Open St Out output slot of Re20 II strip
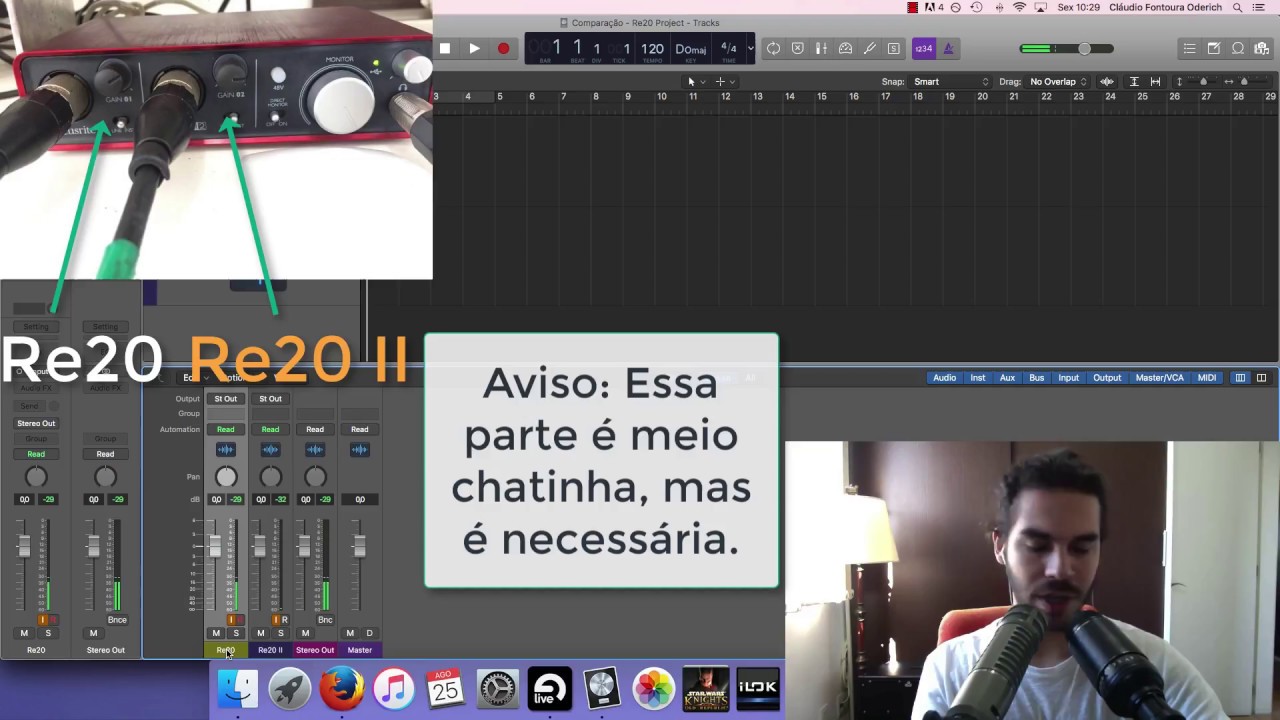1280x720 pixels. click(x=270, y=399)
